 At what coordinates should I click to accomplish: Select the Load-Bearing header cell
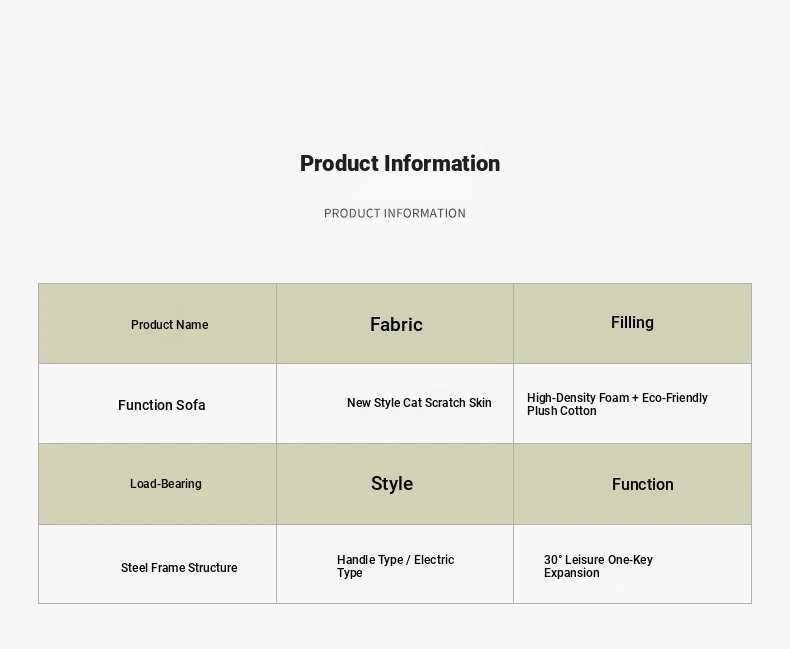coord(157,484)
